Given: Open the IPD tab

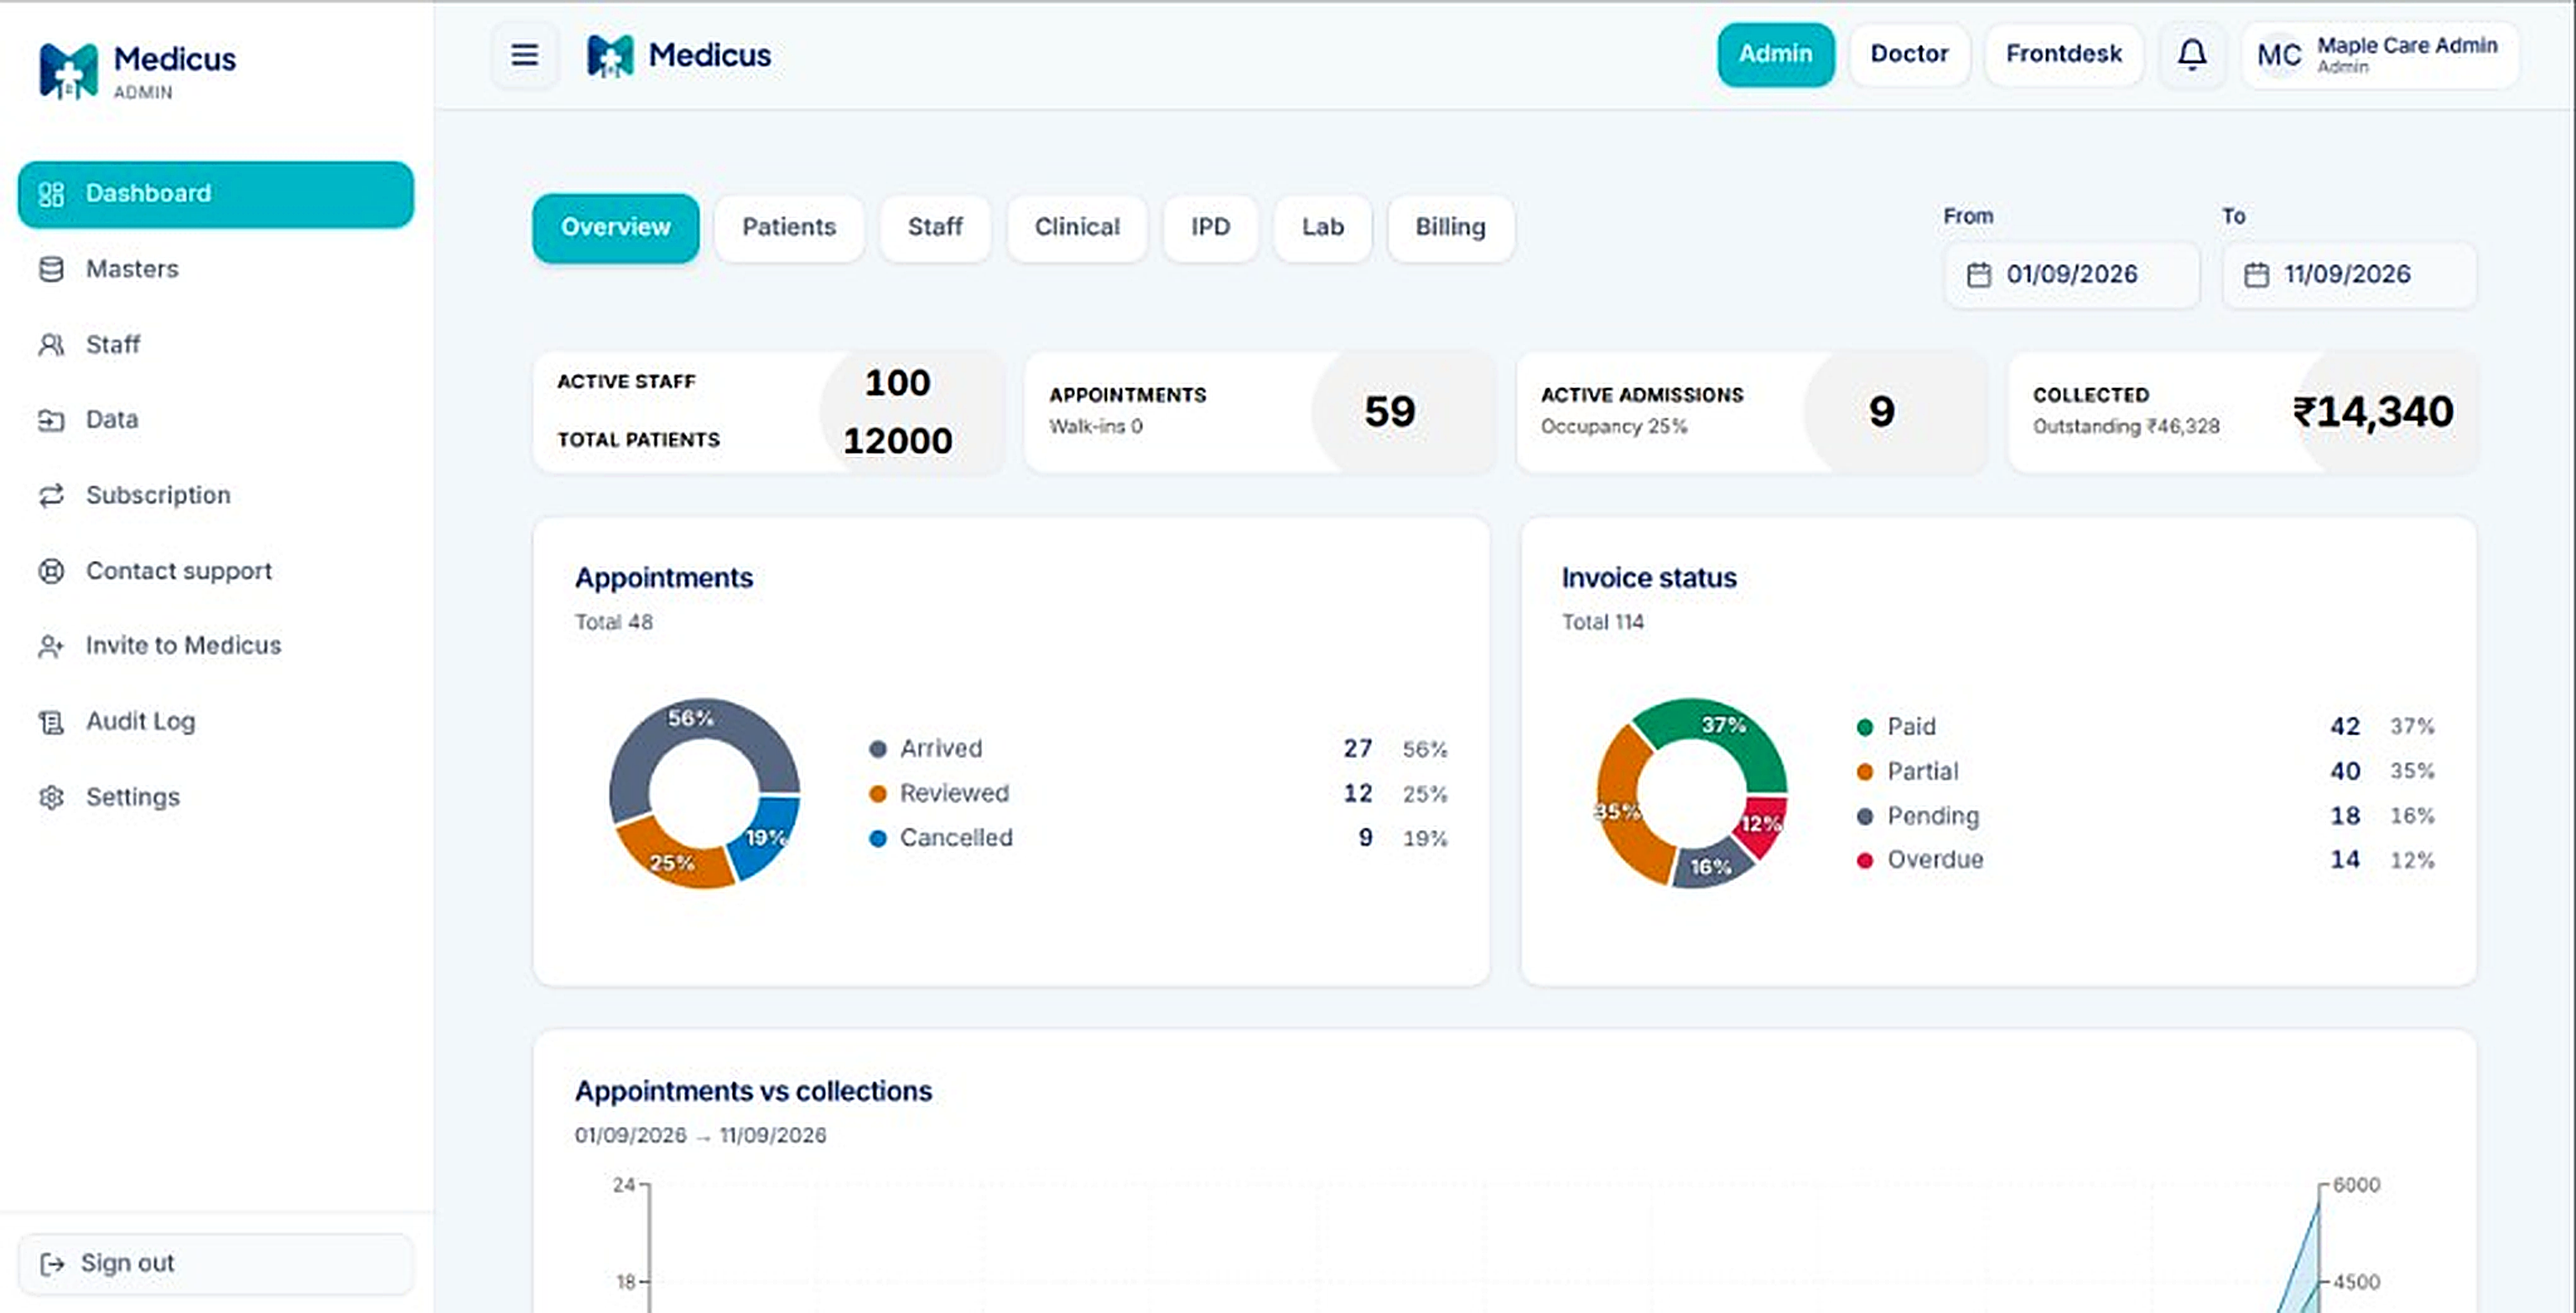Looking at the screenshot, I should tap(1210, 228).
